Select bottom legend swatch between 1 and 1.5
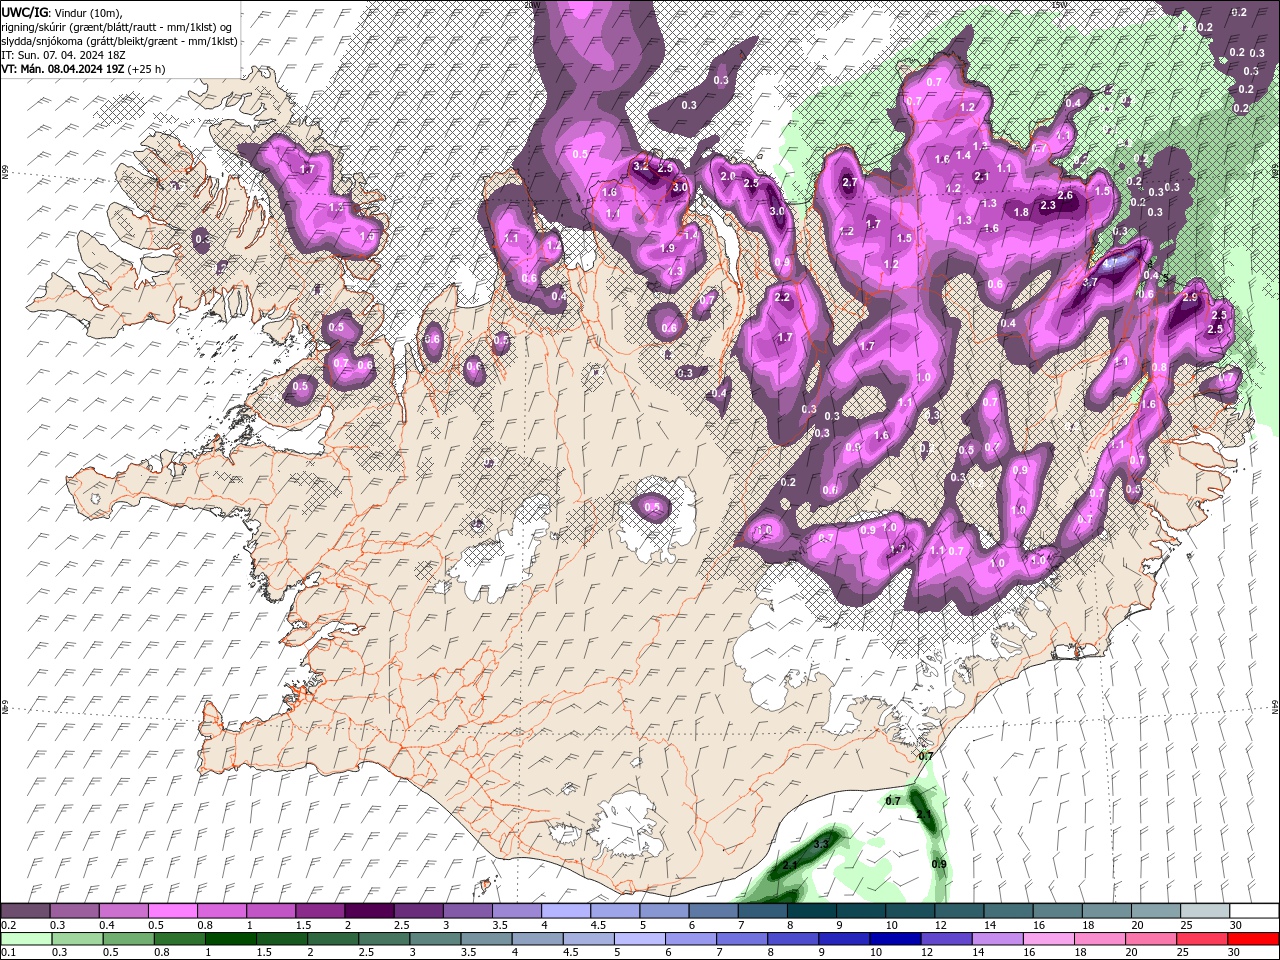This screenshot has width=1280, height=960. pyautogui.click(x=230, y=939)
